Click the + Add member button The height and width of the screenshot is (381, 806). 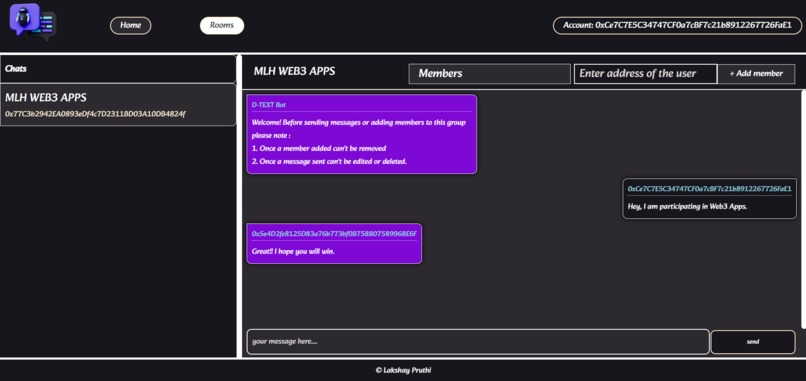pyautogui.click(x=756, y=74)
